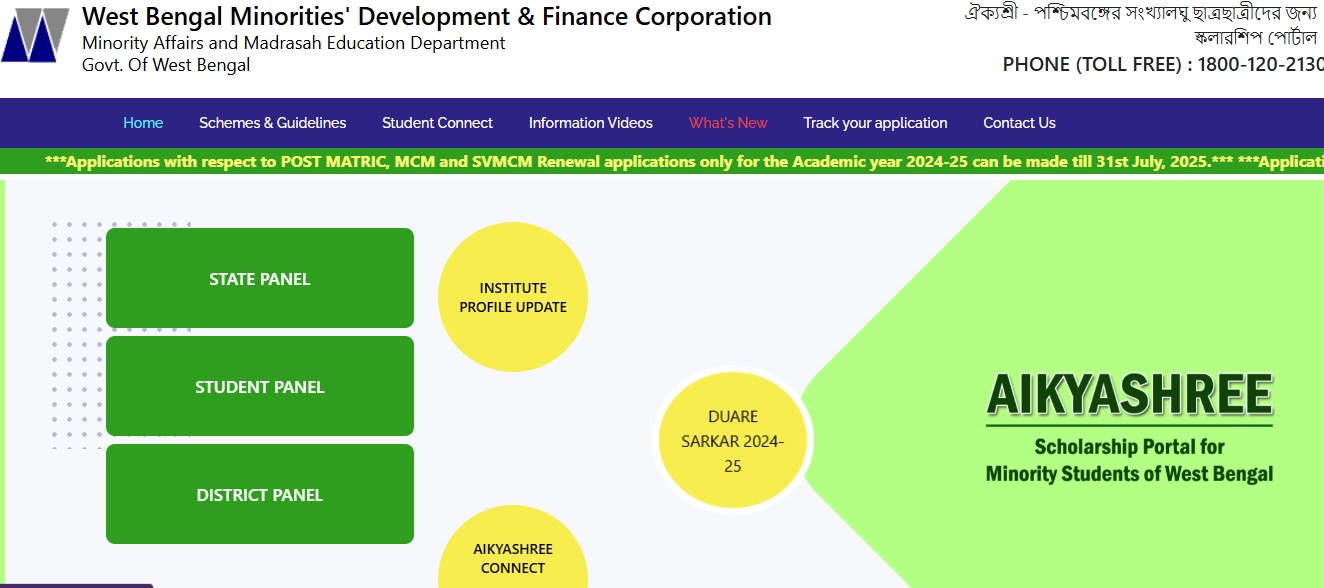Open the Student Panel button
Viewport: 1324px width, 588px height.
click(x=260, y=386)
